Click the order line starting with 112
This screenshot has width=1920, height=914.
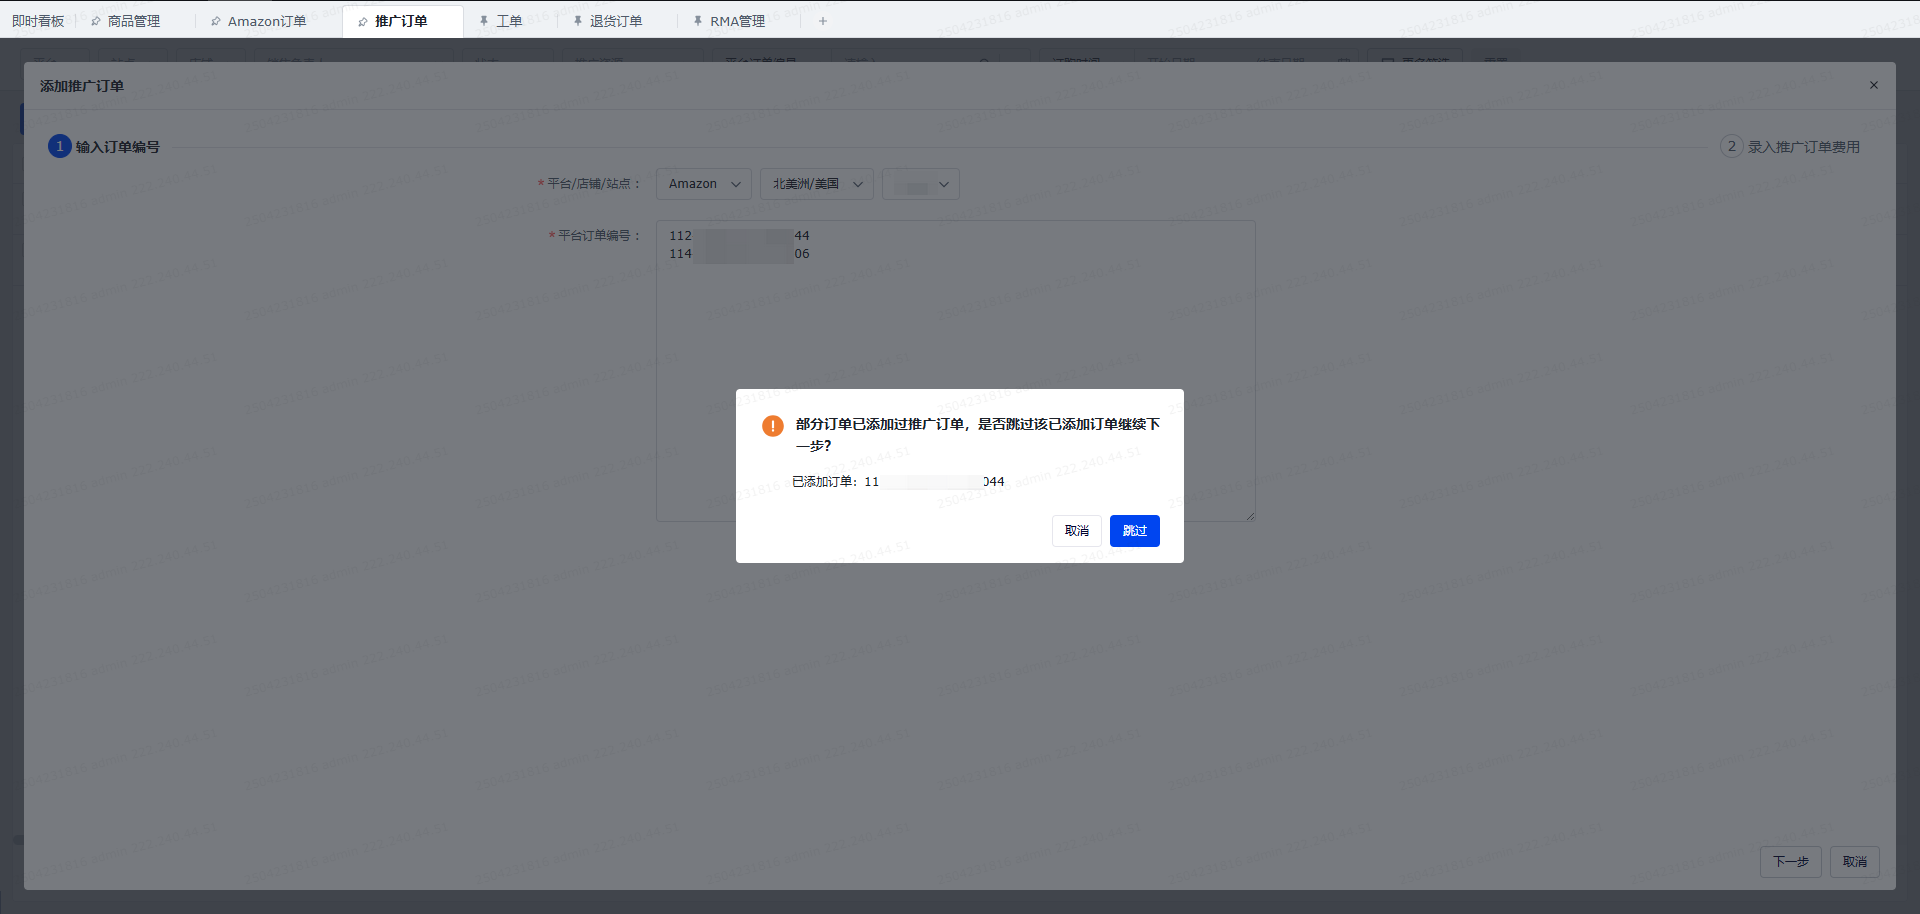(x=739, y=236)
